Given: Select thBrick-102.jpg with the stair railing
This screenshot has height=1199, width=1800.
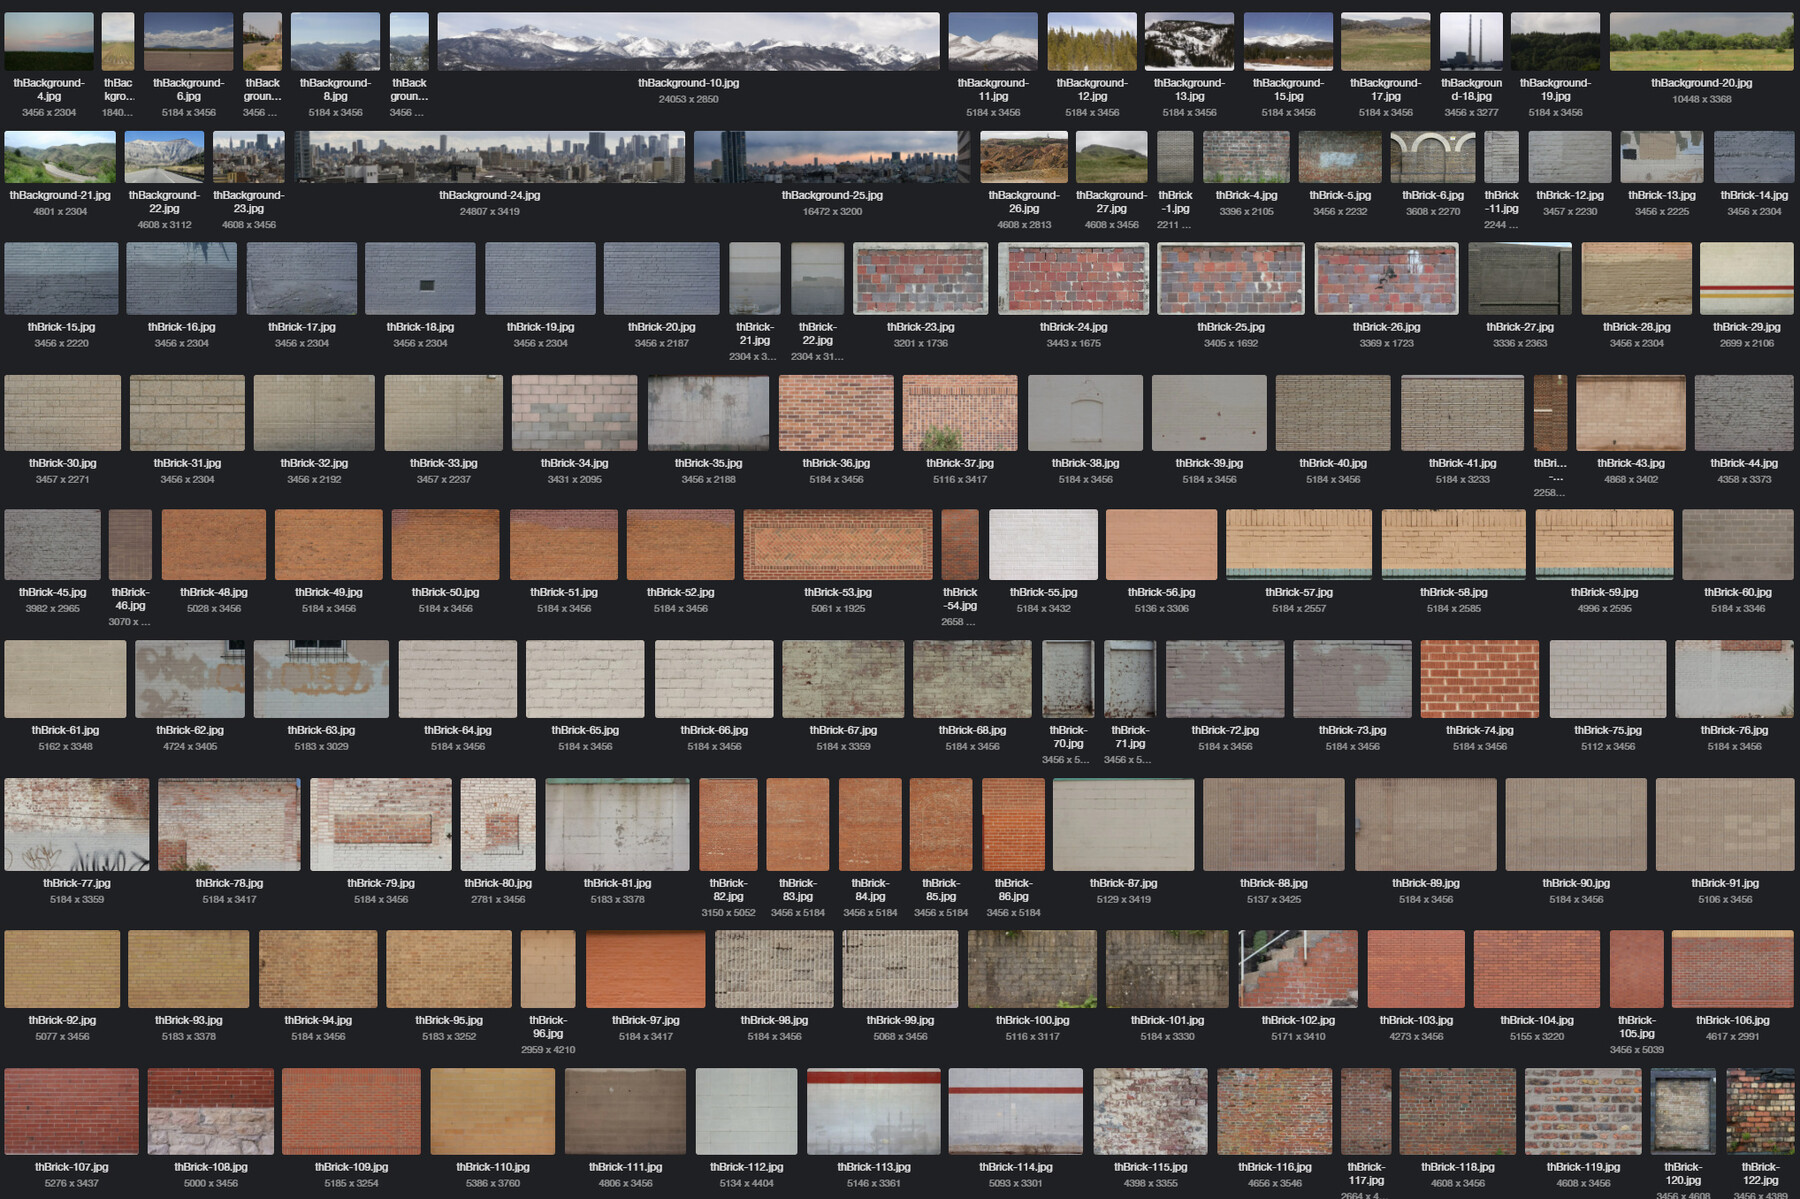Looking at the screenshot, I should tap(1298, 969).
